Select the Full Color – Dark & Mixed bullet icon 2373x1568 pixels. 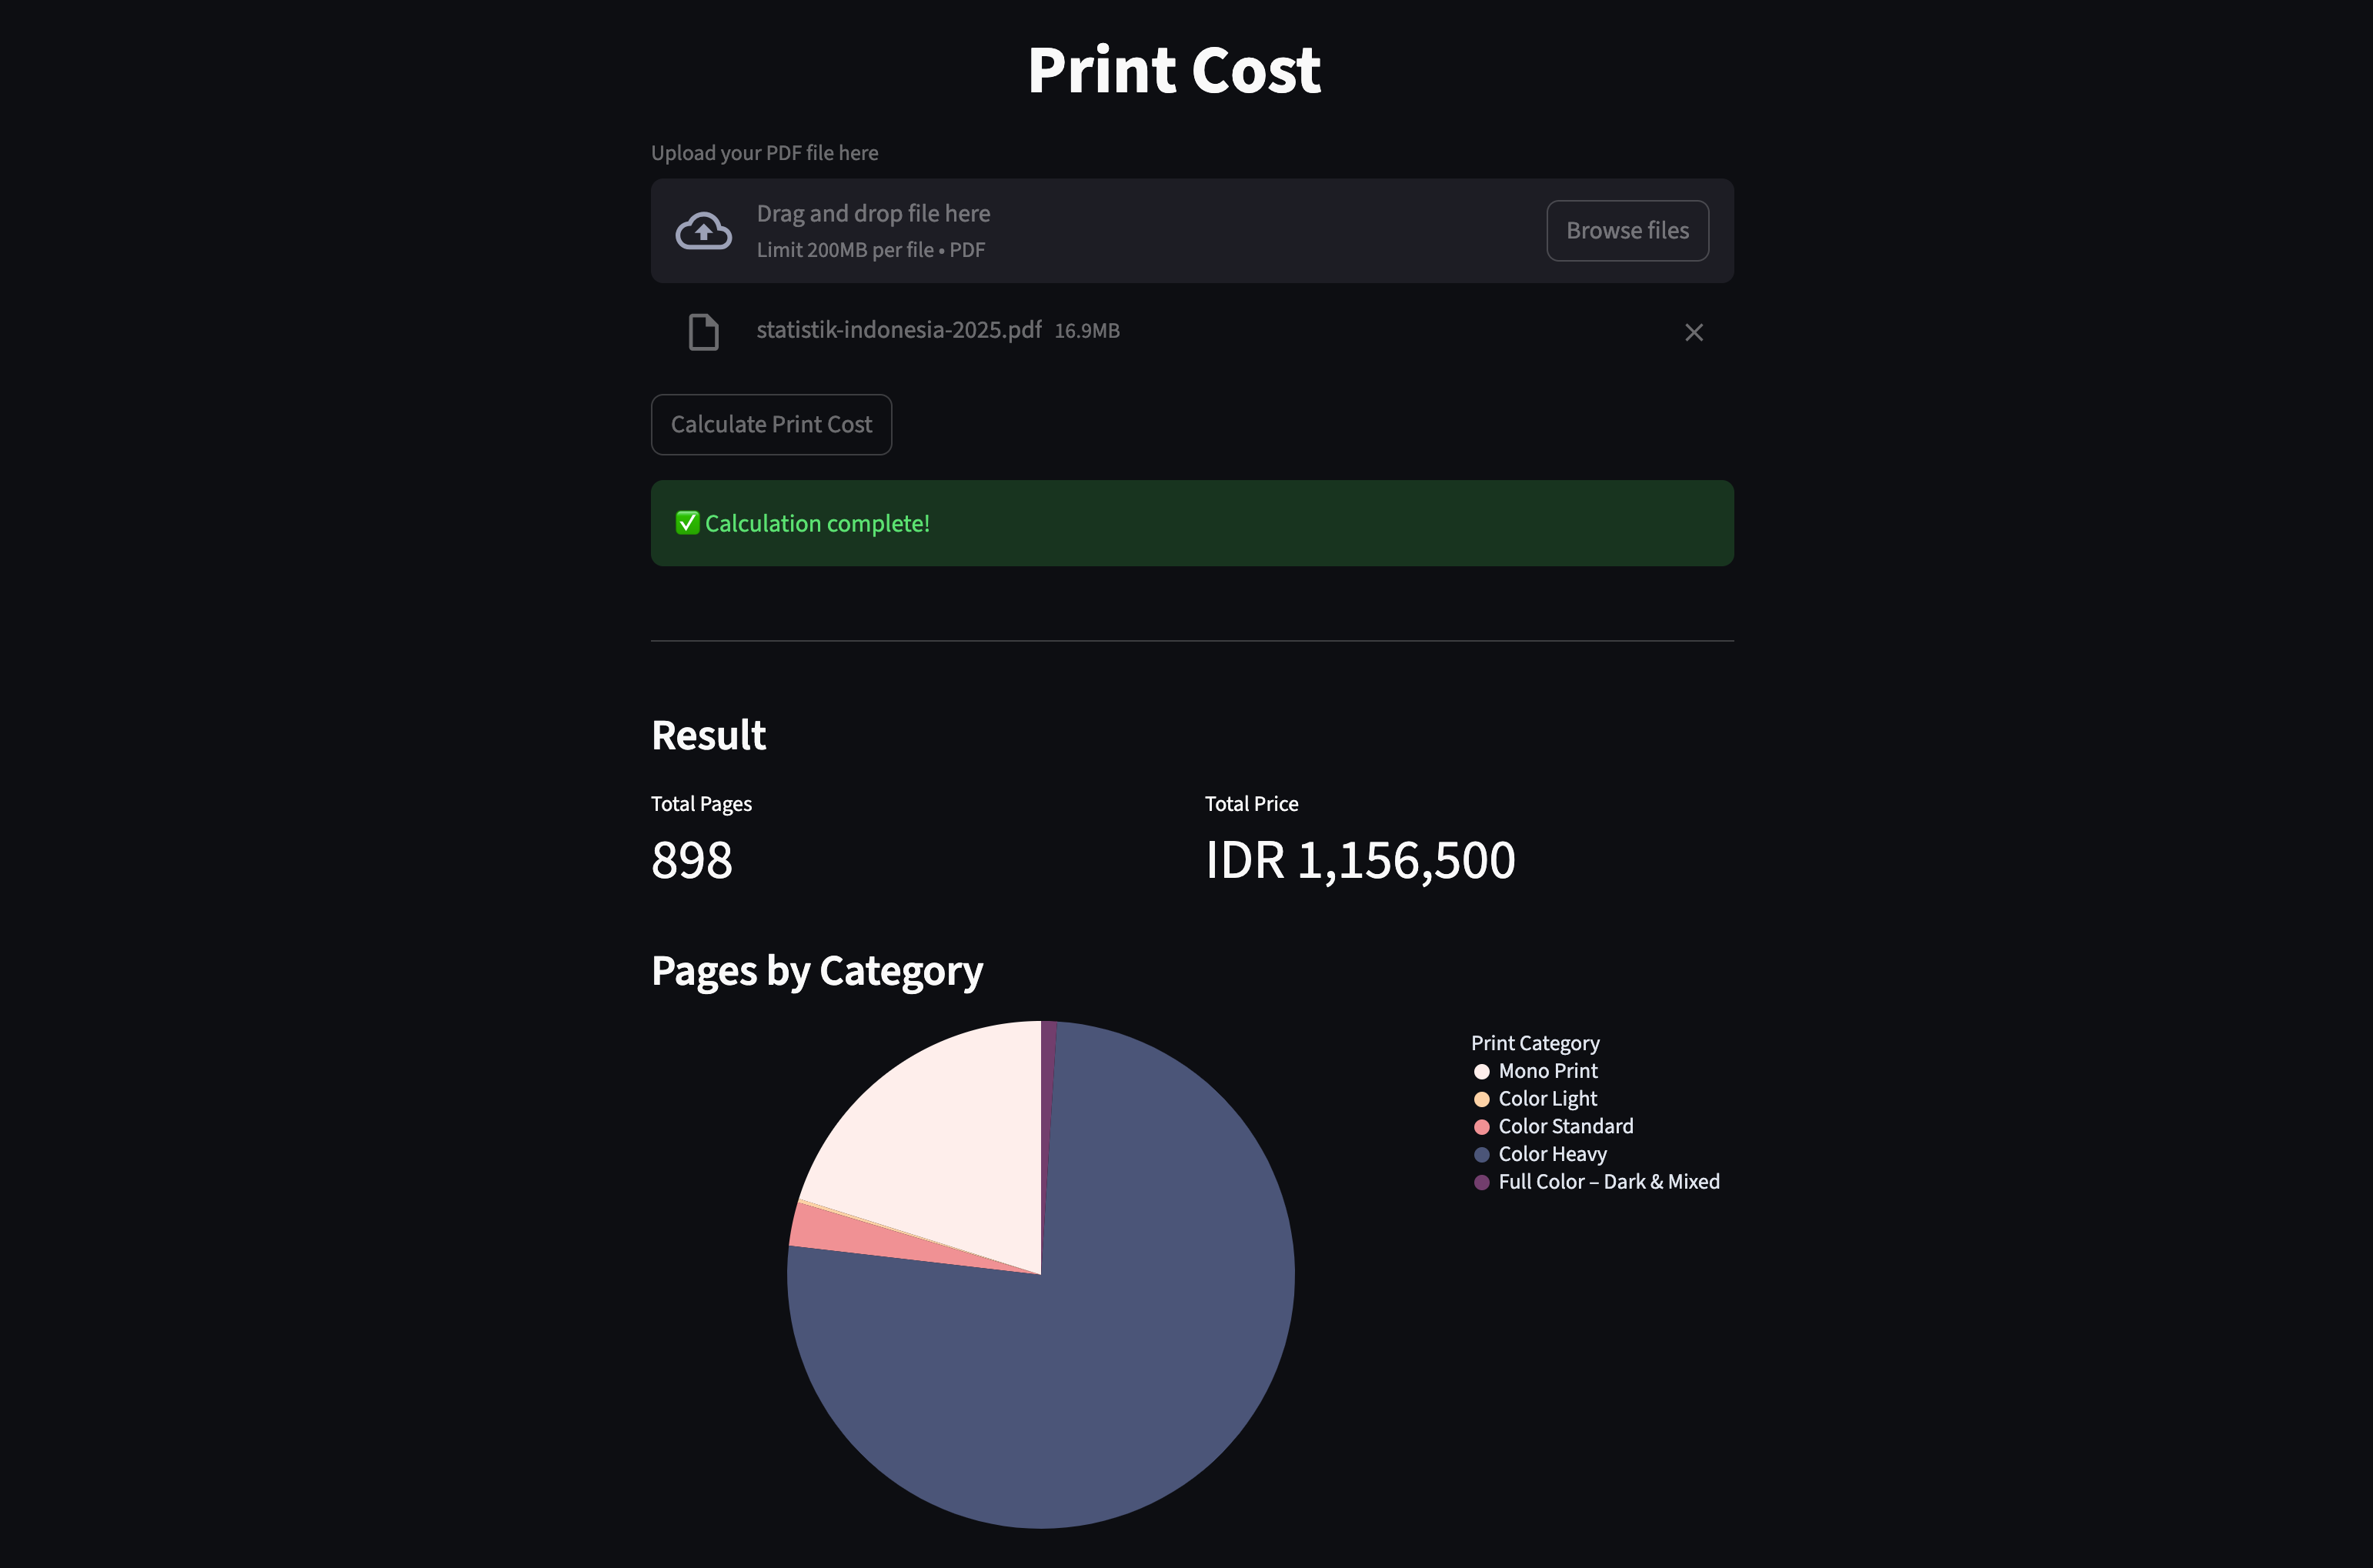[1481, 1181]
